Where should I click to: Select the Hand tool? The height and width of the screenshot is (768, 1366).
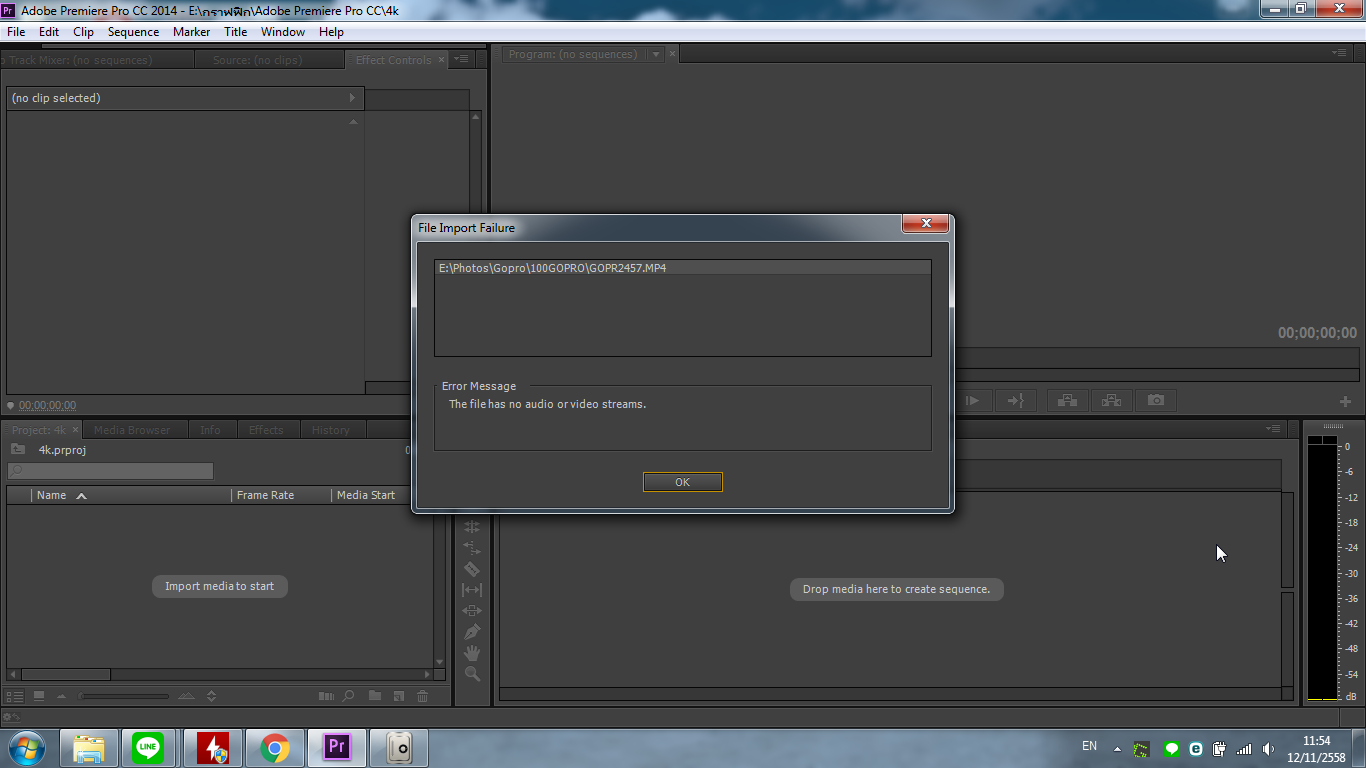472,653
